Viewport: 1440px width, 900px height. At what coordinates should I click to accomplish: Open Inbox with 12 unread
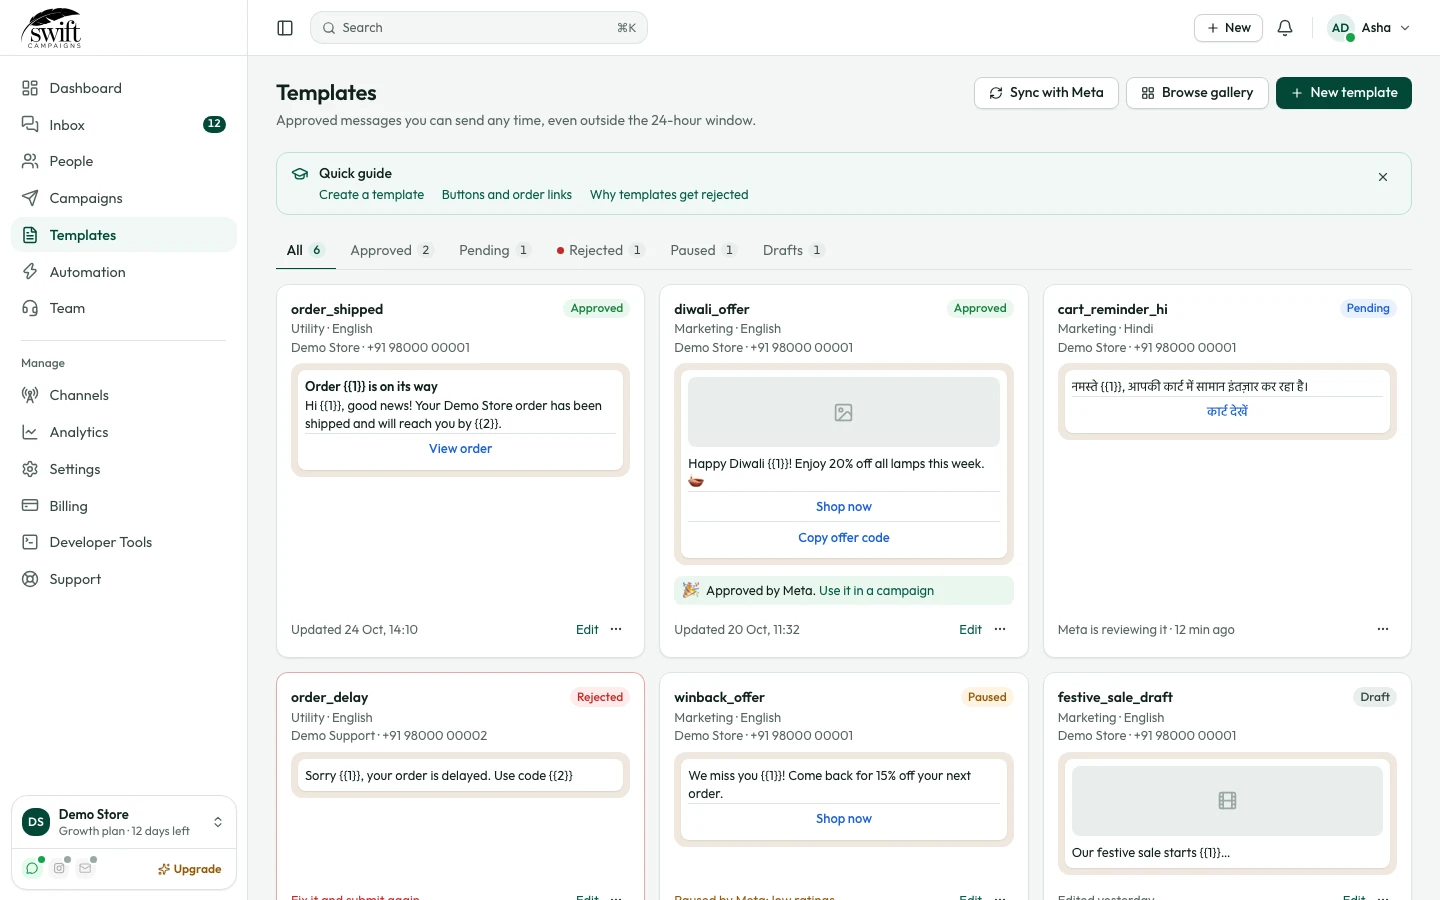(x=124, y=125)
